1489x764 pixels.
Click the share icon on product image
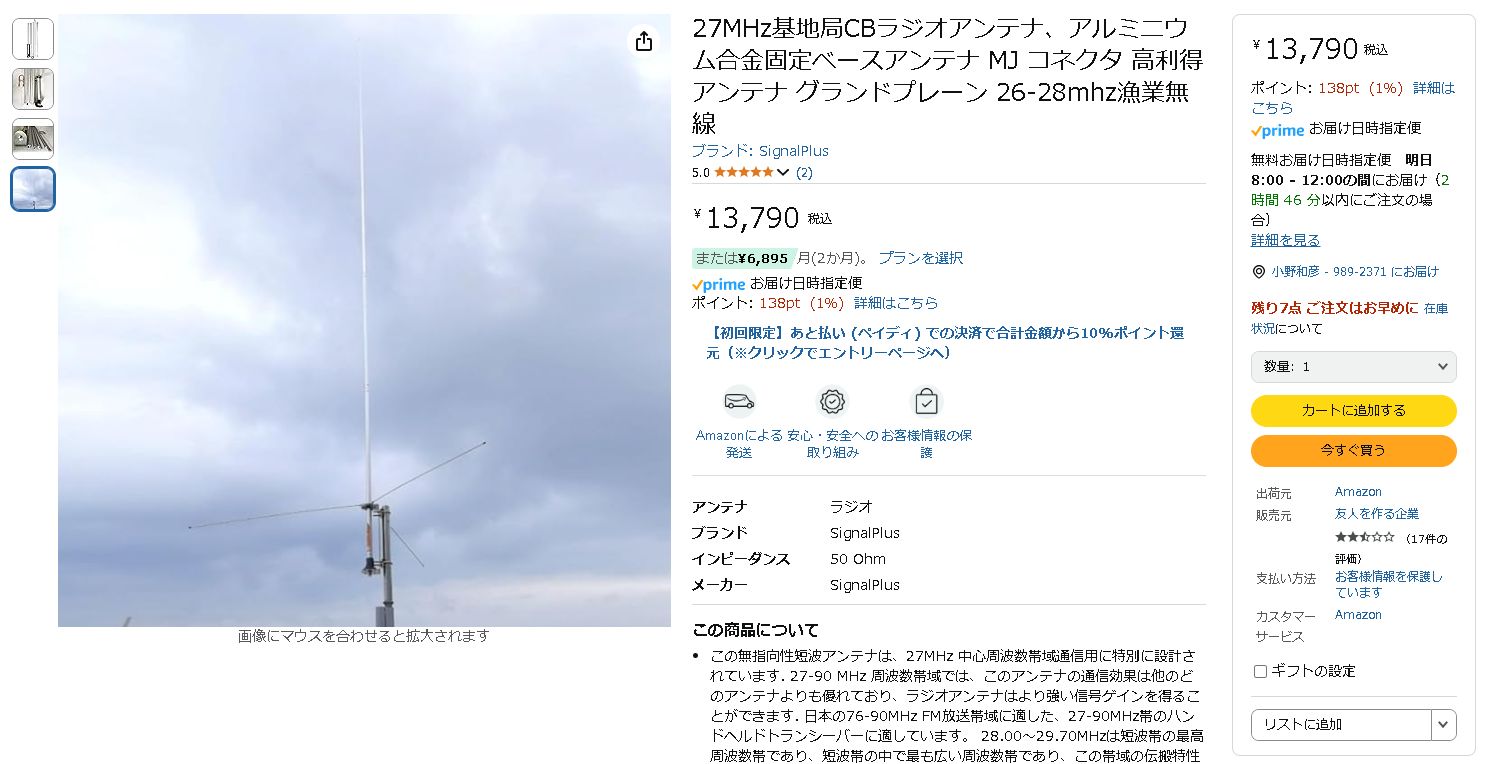click(x=644, y=41)
